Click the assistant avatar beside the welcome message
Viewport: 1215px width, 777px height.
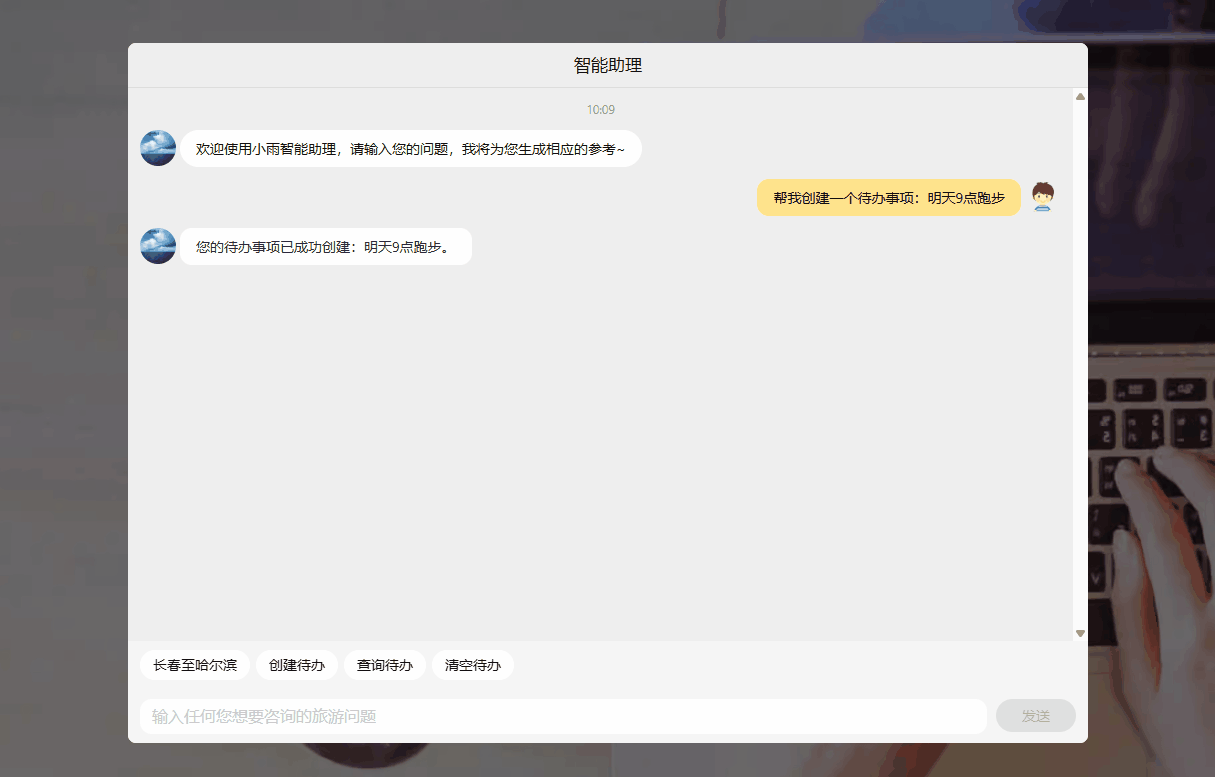[158, 148]
